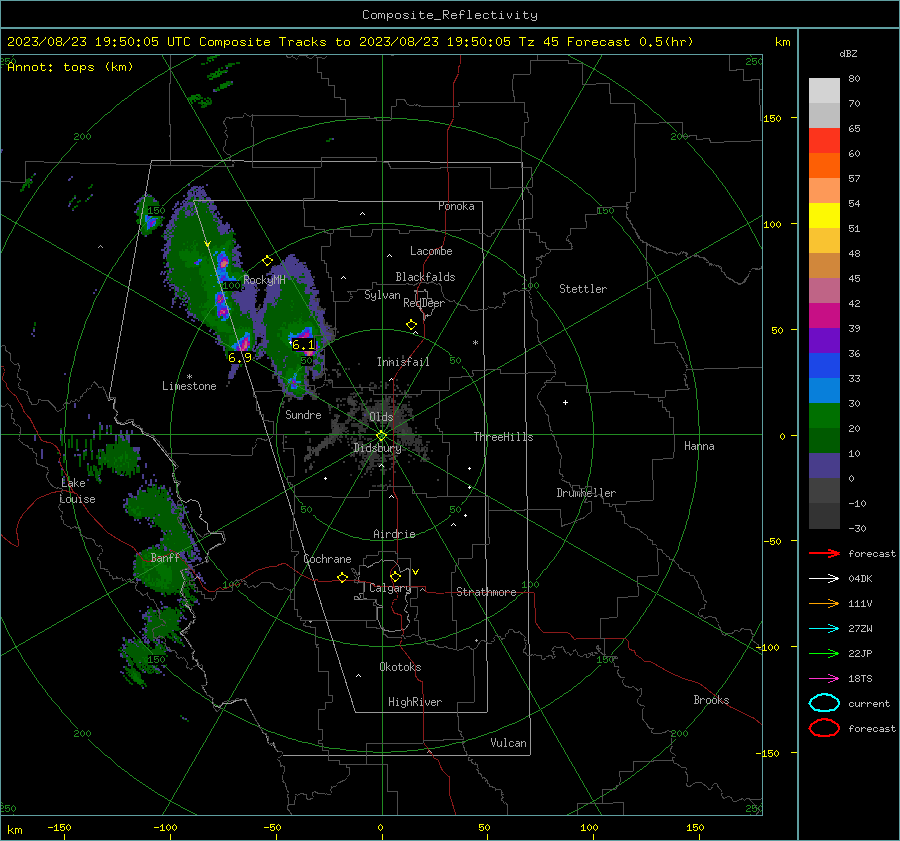Image resolution: width=900 pixels, height=841 pixels.
Task: Click the Brooks town label
Action: (711, 700)
